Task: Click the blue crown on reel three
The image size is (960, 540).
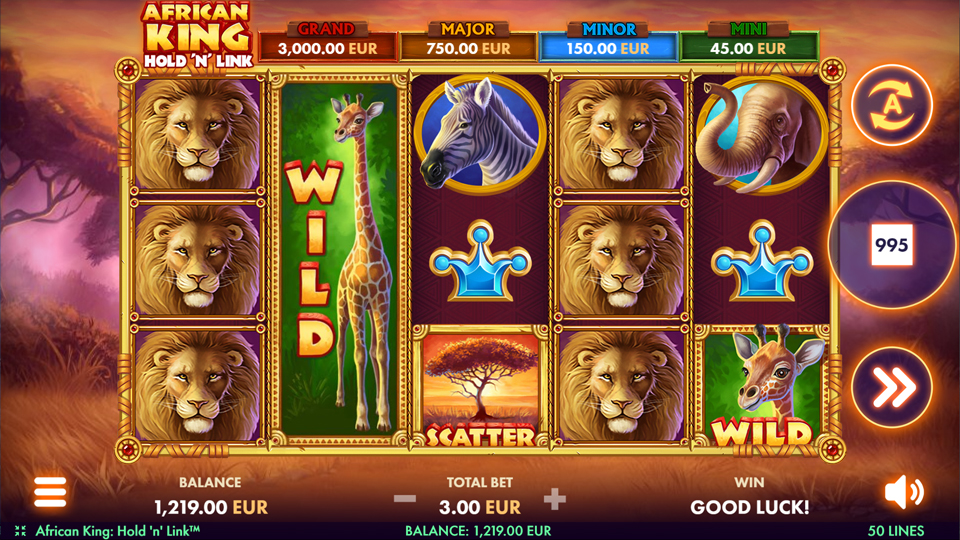Action: point(480,261)
